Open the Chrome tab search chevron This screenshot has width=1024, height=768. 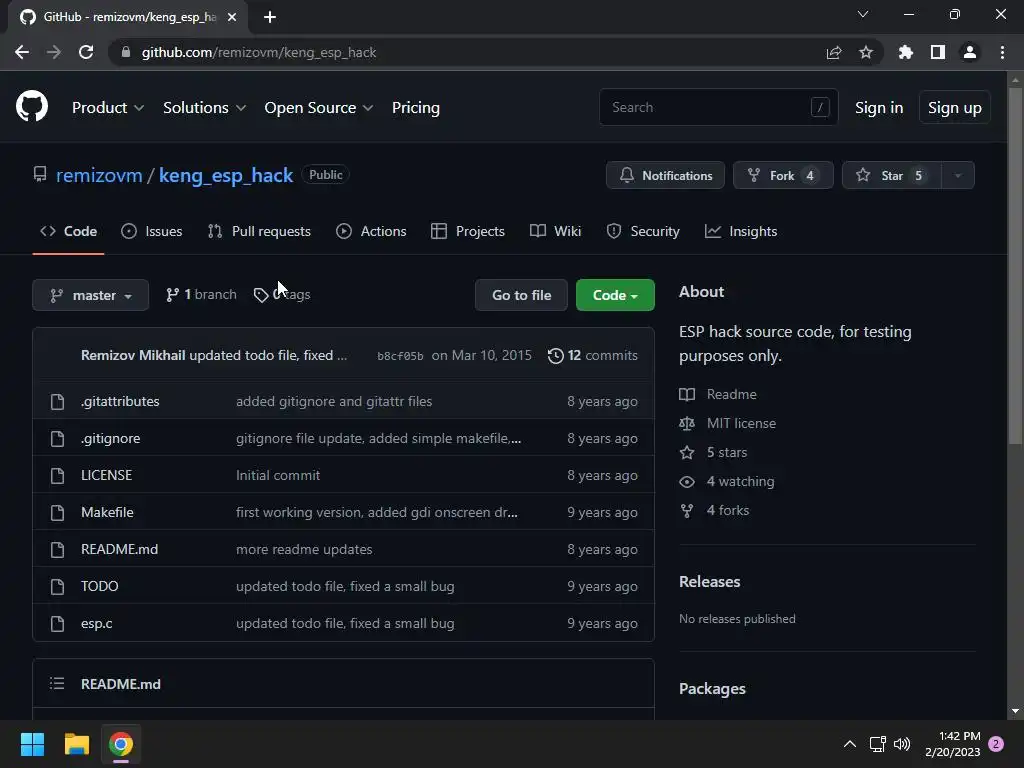tap(863, 14)
